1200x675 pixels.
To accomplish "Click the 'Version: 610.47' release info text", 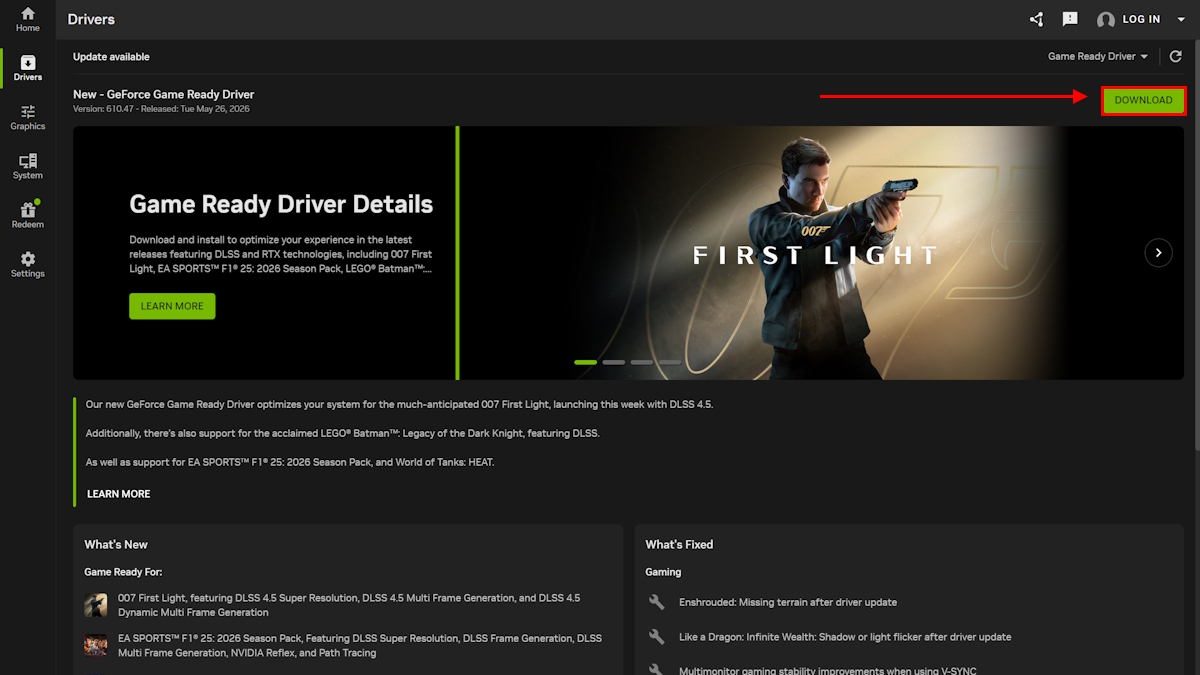I will pos(161,109).
